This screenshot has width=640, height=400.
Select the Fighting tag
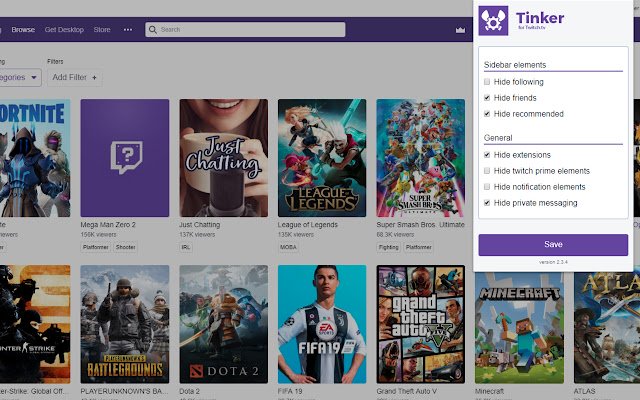(x=388, y=247)
